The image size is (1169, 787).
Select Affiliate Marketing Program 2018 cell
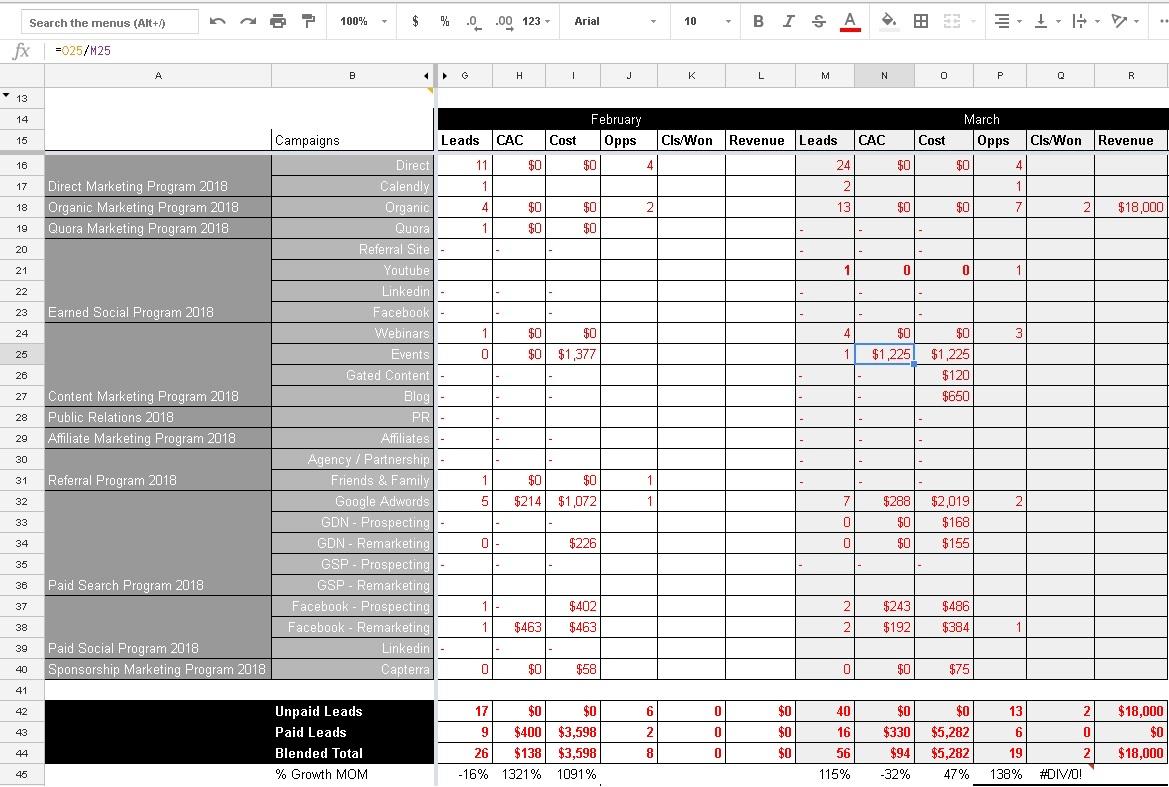tap(158, 438)
